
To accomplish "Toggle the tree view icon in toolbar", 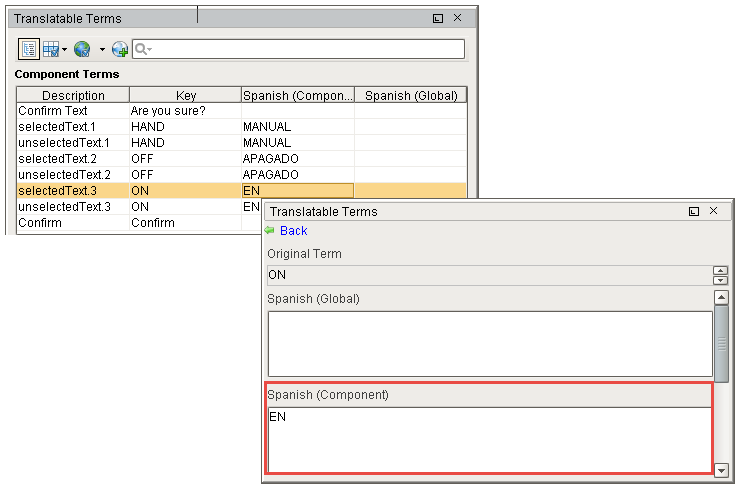I will point(29,49).
